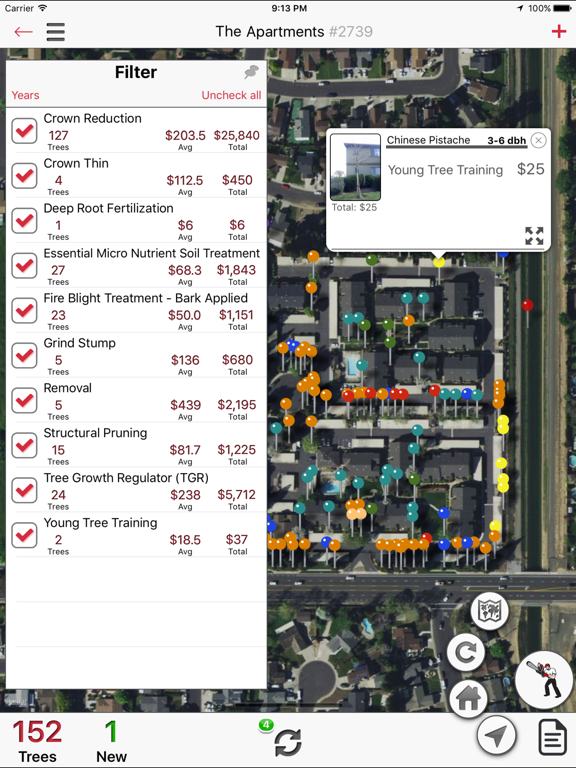The image size is (576, 768).
Task: Toggle Deep Root Fertilization checkbox
Action: 24,221
